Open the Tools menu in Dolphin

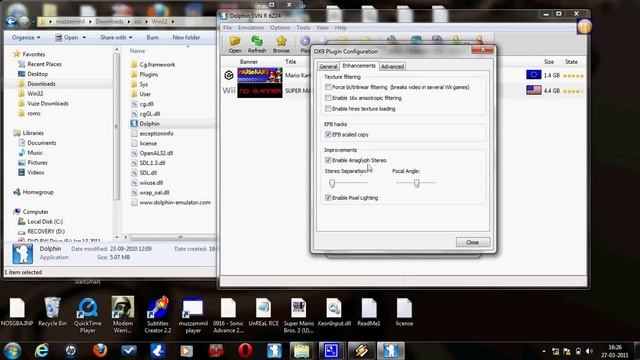coord(303,28)
